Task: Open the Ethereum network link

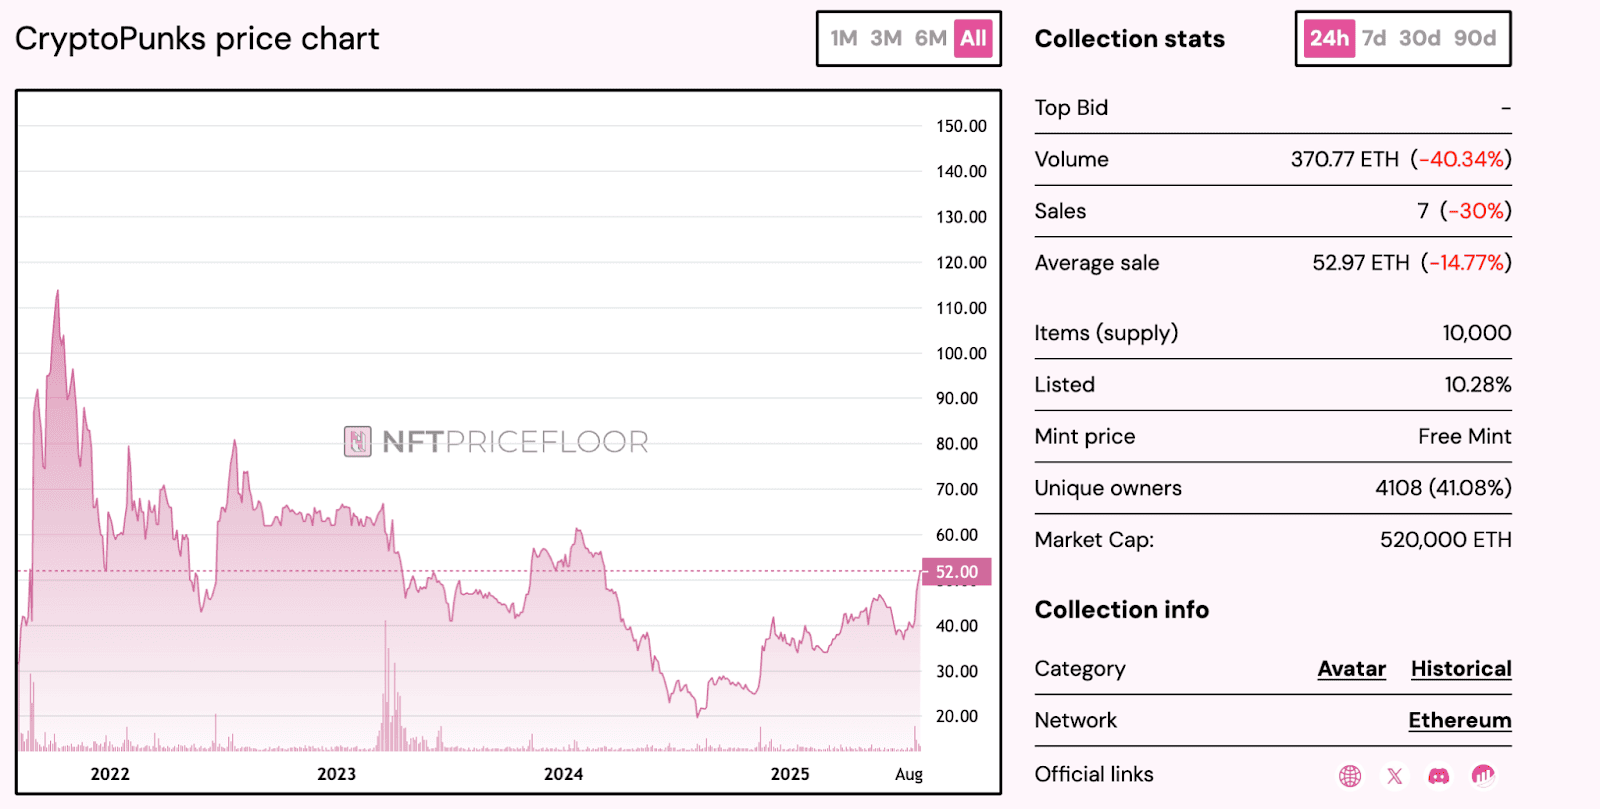Action: pos(1460,721)
